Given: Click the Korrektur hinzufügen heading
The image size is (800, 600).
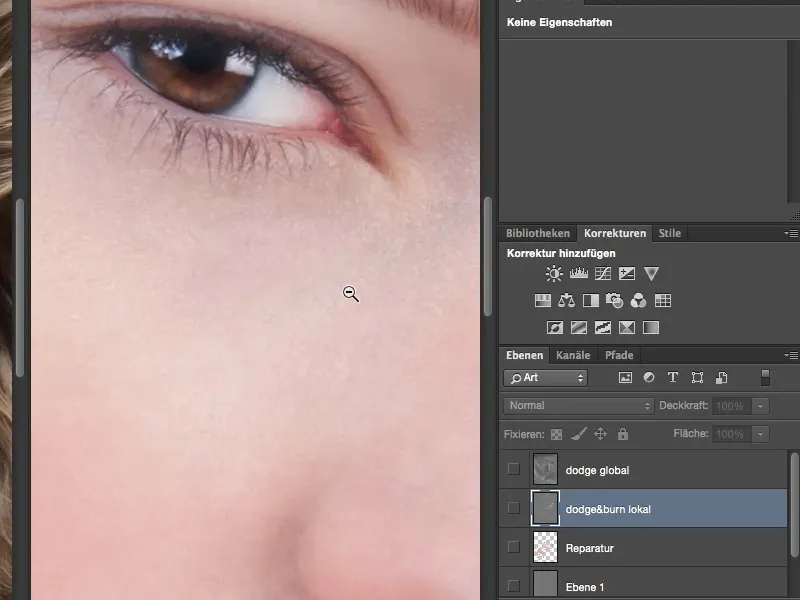Looking at the screenshot, I should click(x=560, y=253).
